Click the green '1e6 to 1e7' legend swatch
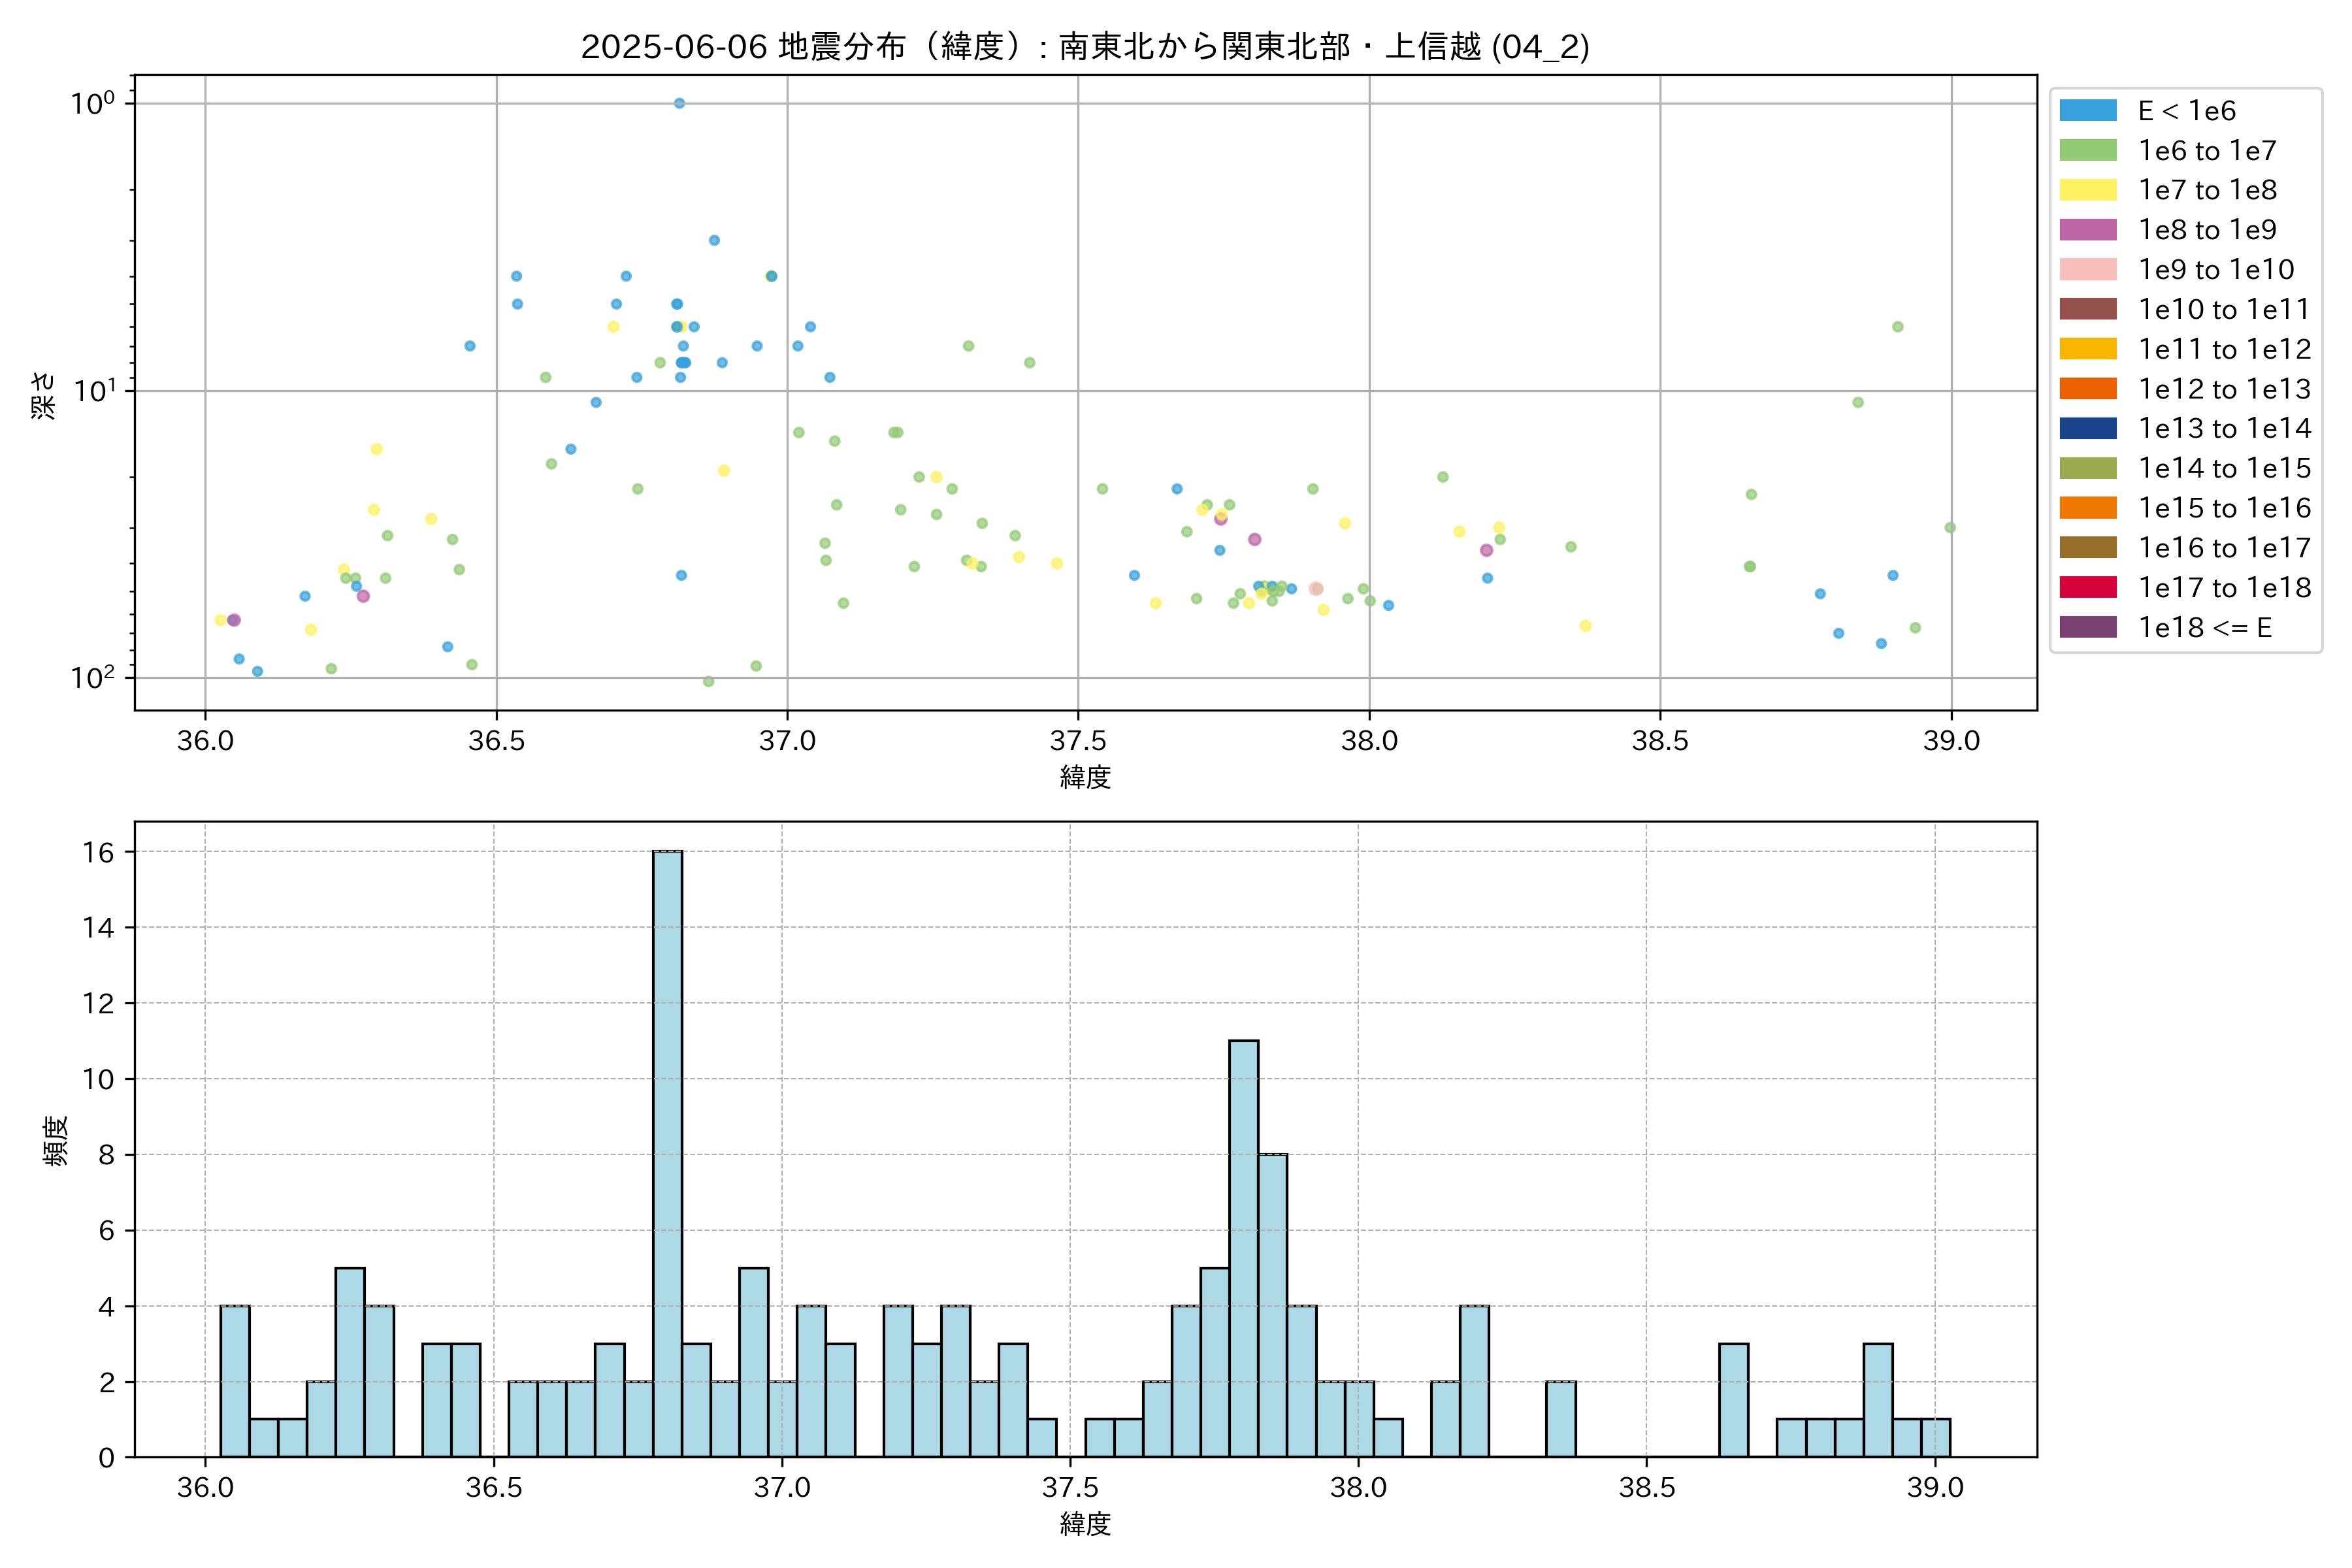 (2088, 150)
